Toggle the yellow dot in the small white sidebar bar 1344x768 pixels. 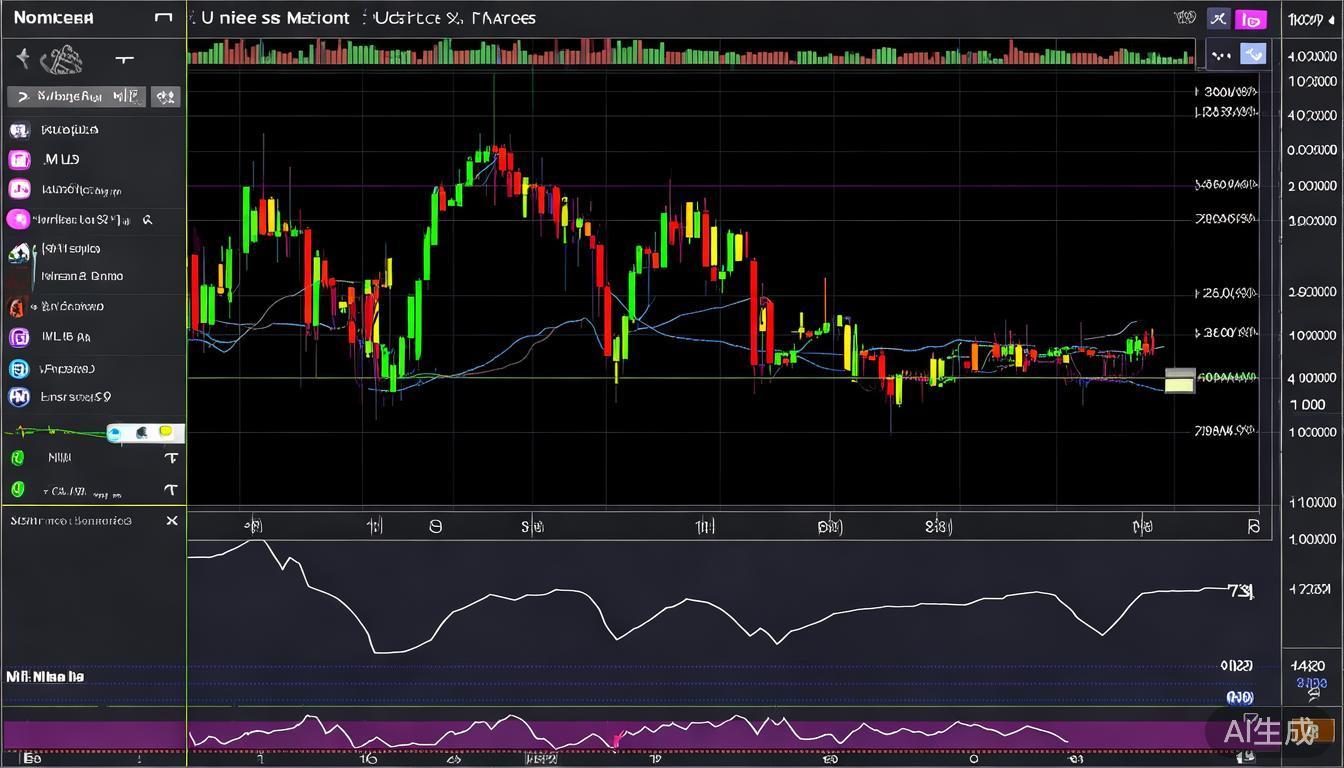(x=166, y=433)
